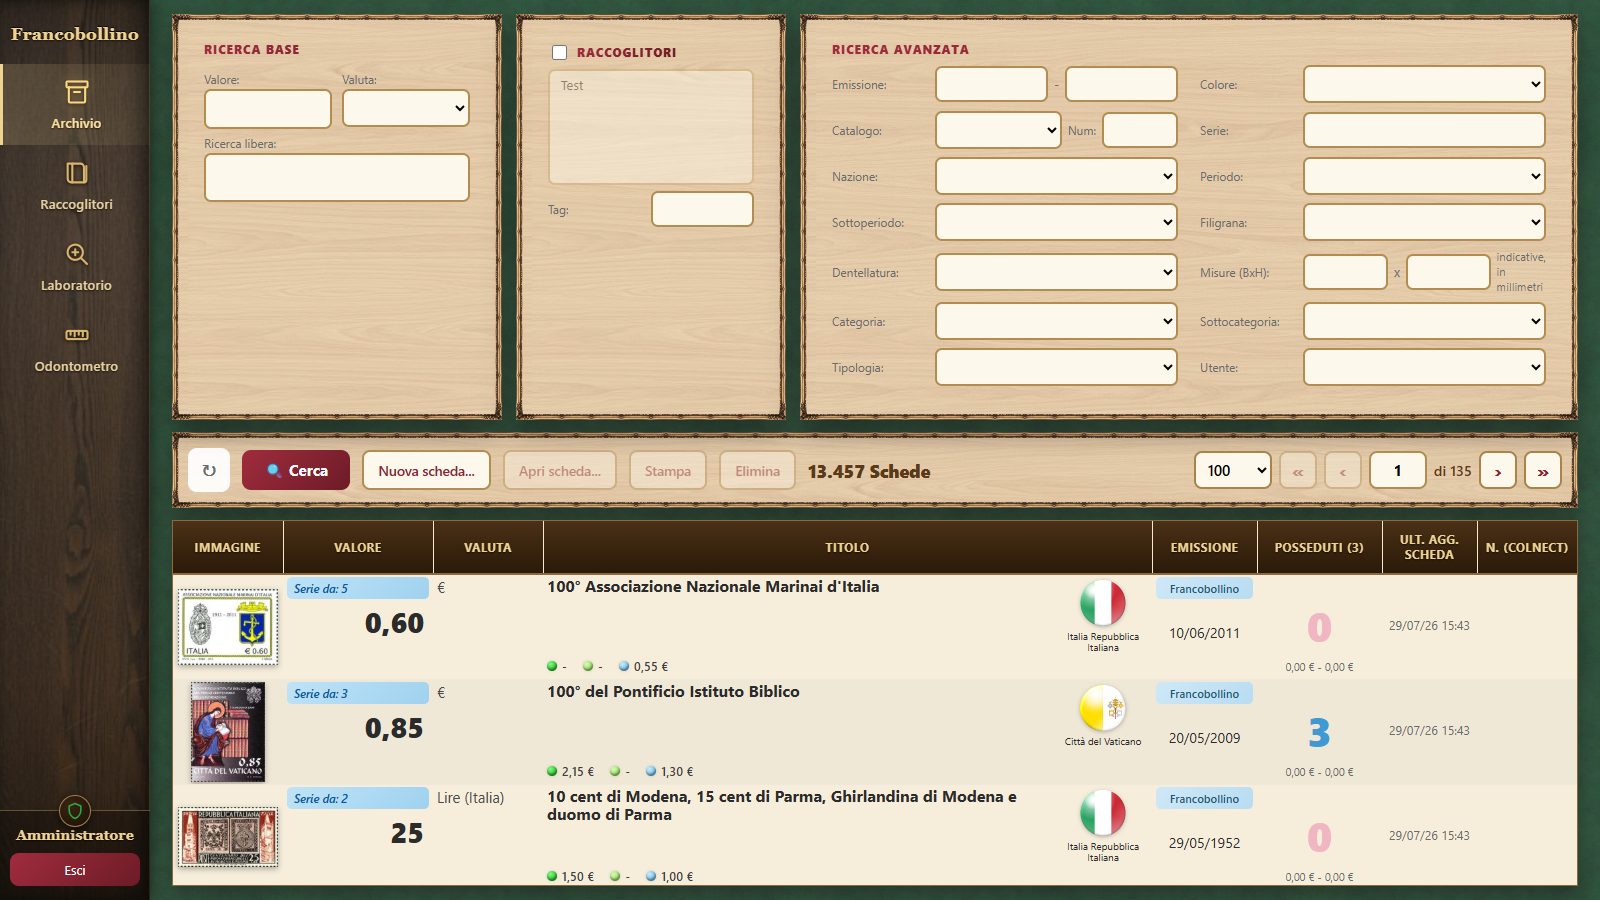Viewport: 1600px width, 900px height.
Task: Click the posseduti count 3
Action: 1319,733
